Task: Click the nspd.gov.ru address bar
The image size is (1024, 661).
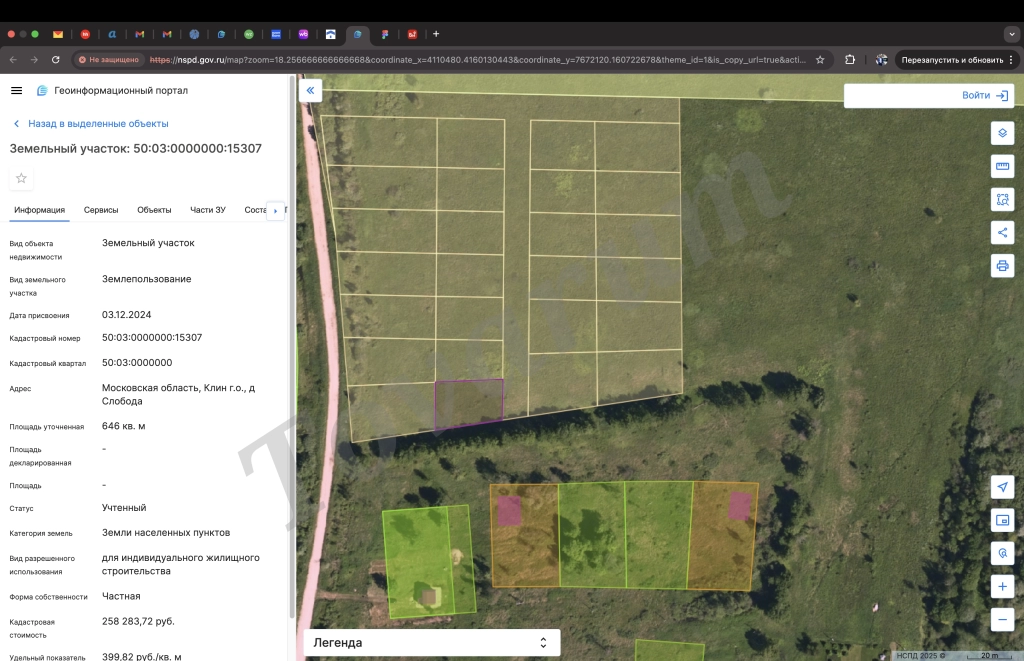Action: point(477,59)
